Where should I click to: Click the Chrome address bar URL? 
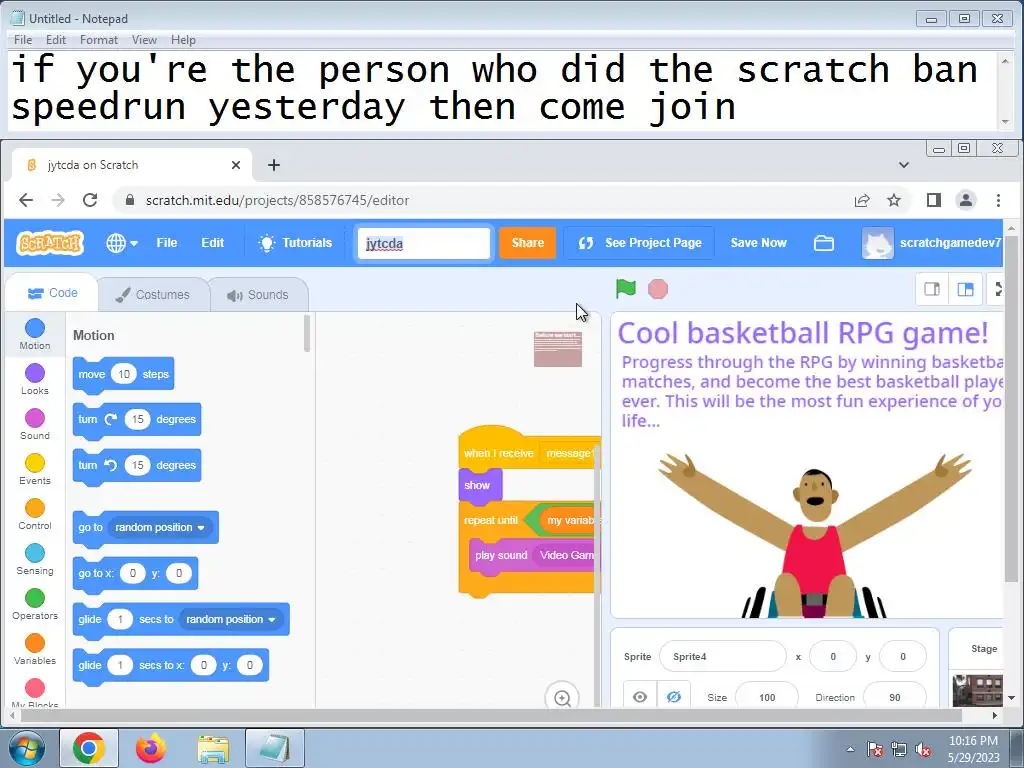[x=278, y=200]
